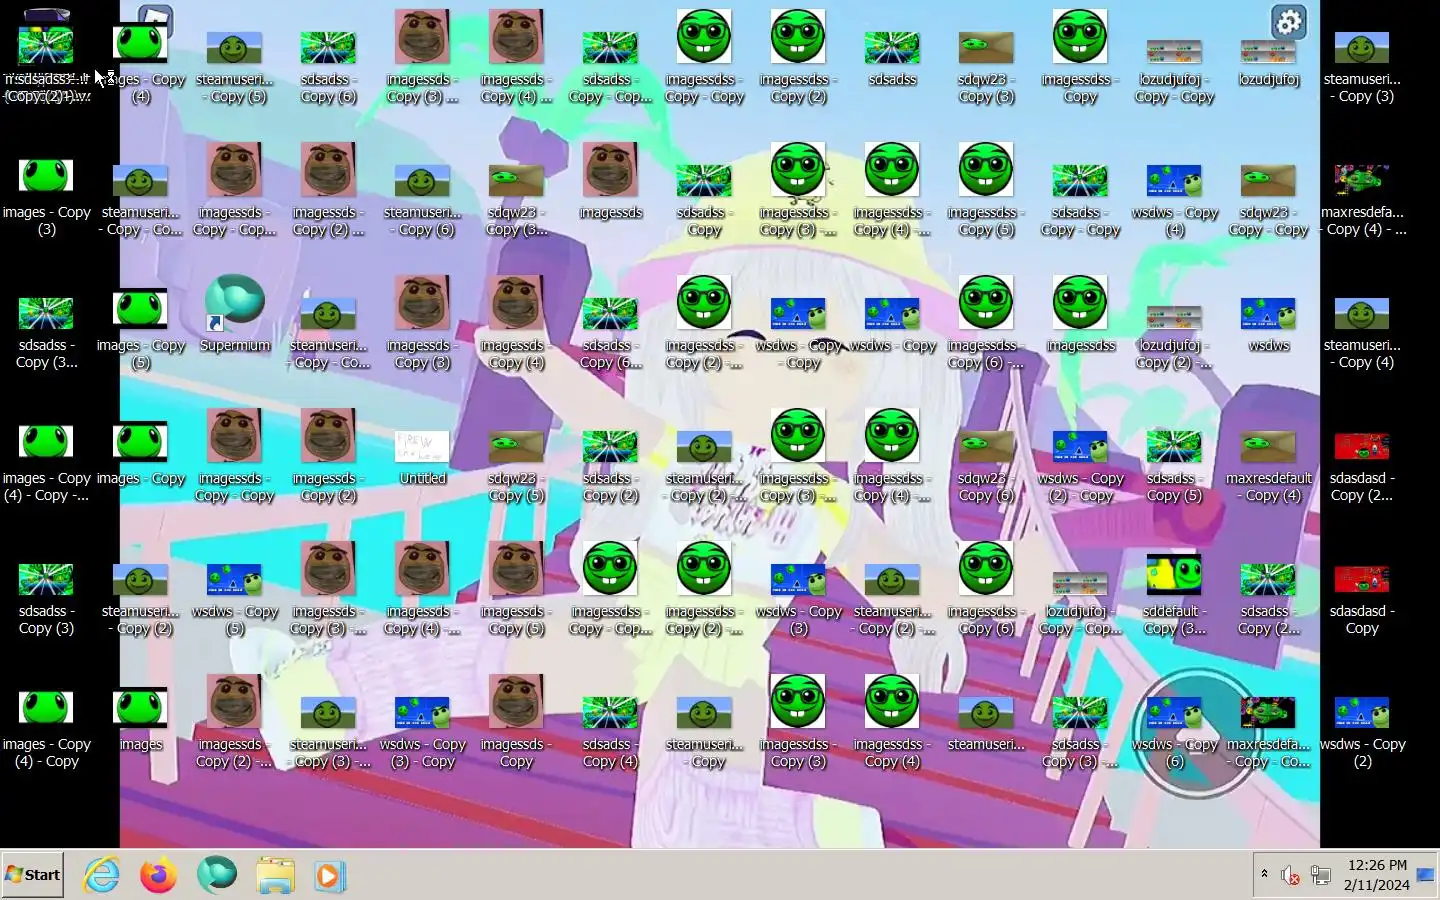The width and height of the screenshot is (1440, 900).
Task: Select imagessds - Copy (5) icon
Action: click(x=517, y=589)
